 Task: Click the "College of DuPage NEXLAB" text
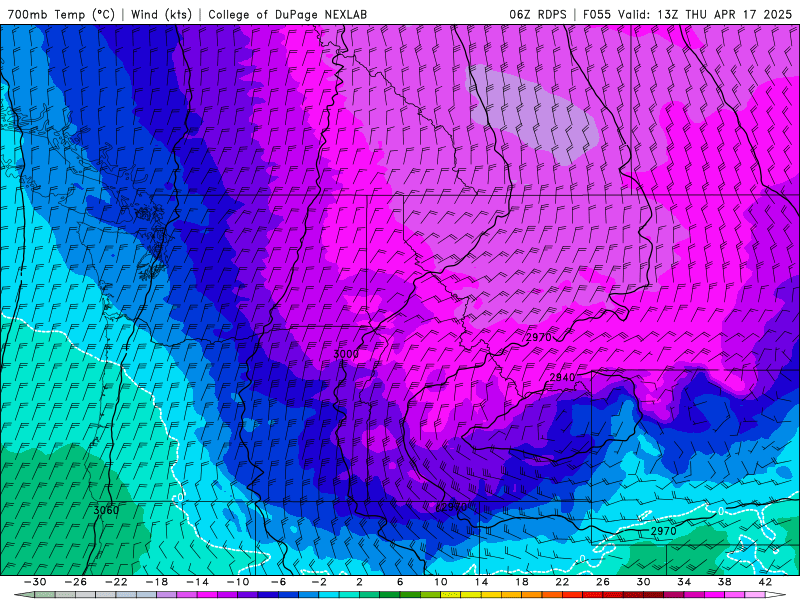coord(287,15)
